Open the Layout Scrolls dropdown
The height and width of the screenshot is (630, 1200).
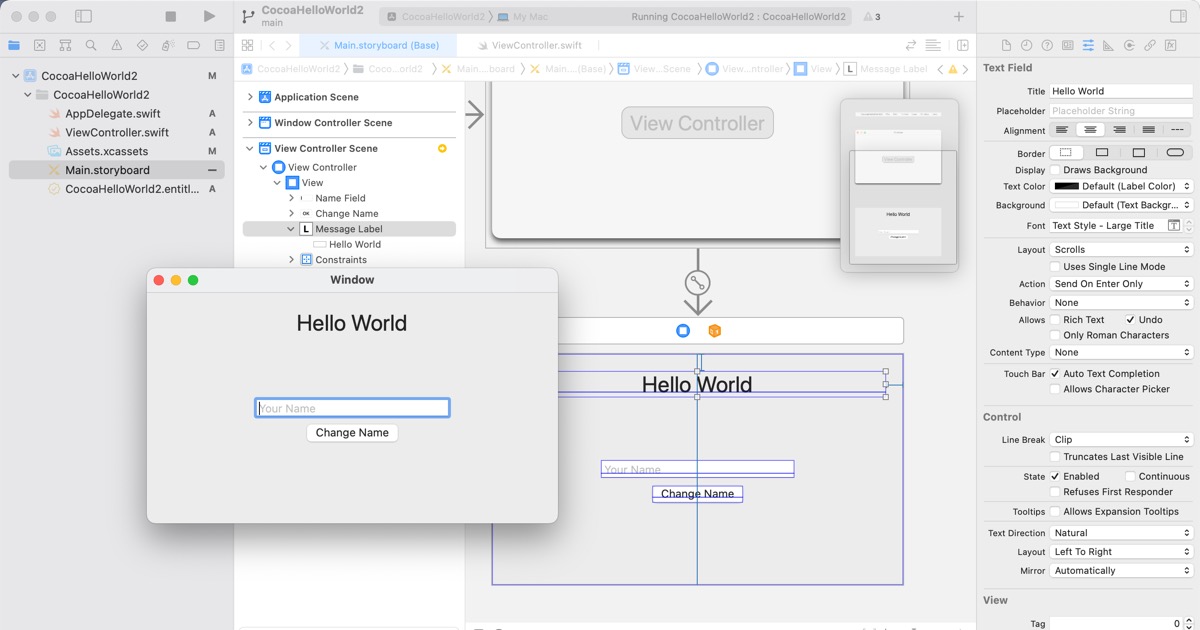point(1122,250)
